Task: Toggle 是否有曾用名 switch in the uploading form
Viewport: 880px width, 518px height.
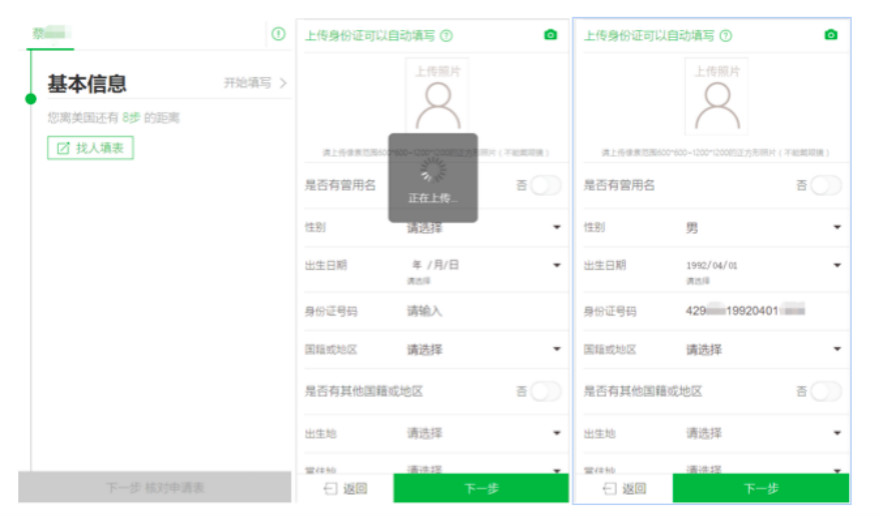Action: (545, 185)
